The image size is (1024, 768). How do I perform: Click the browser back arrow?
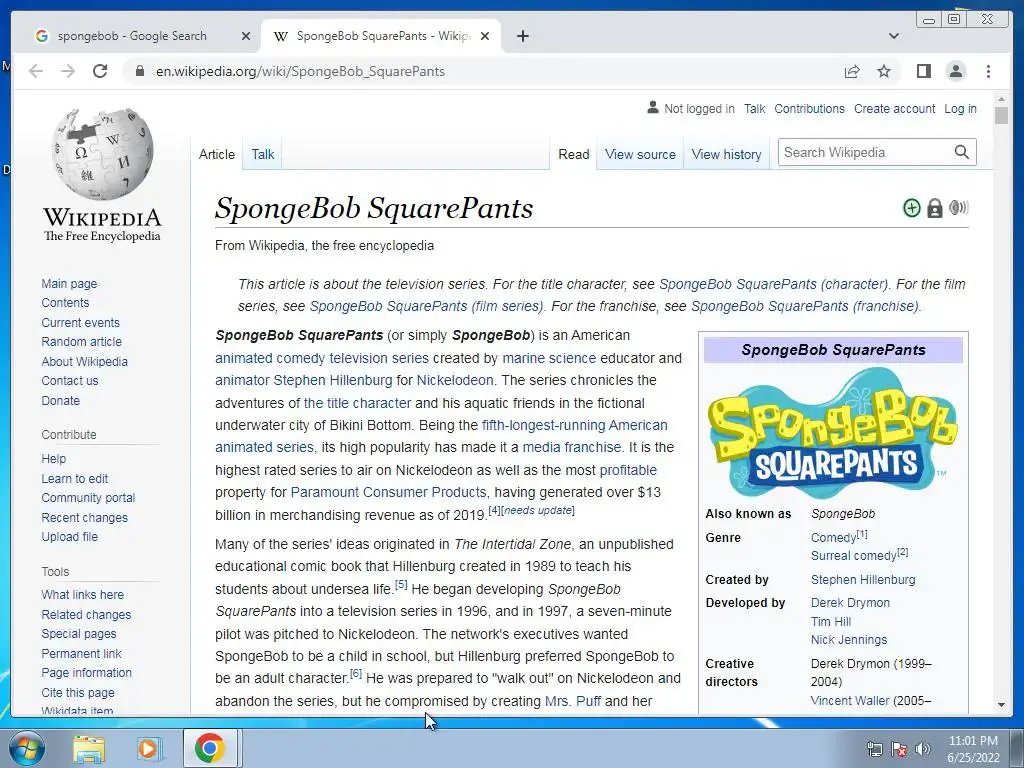click(36, 71)
